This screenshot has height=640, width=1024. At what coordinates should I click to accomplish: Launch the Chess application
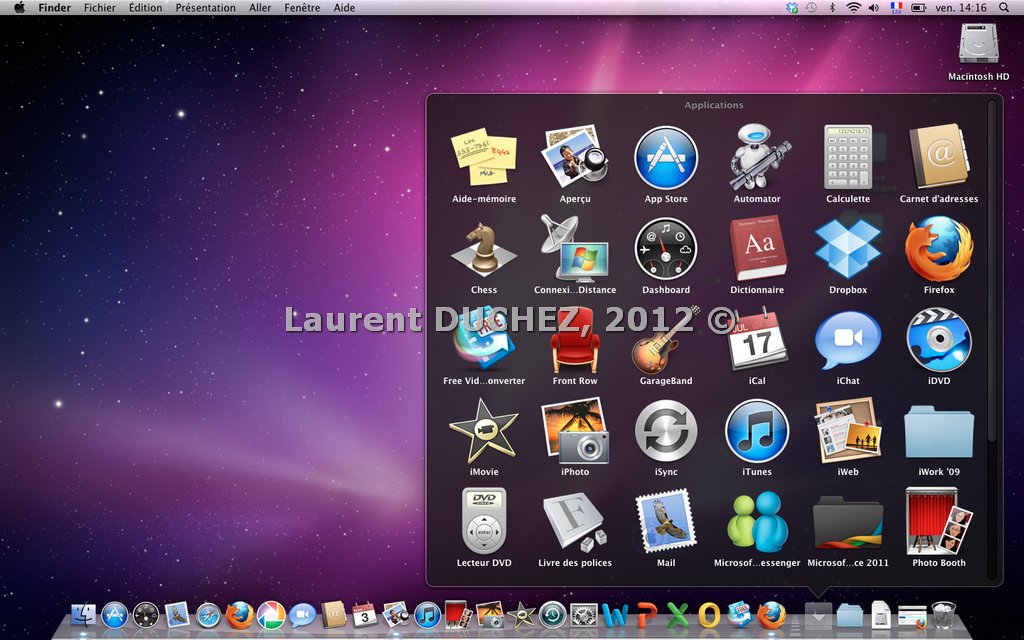(x=484, y=249)
